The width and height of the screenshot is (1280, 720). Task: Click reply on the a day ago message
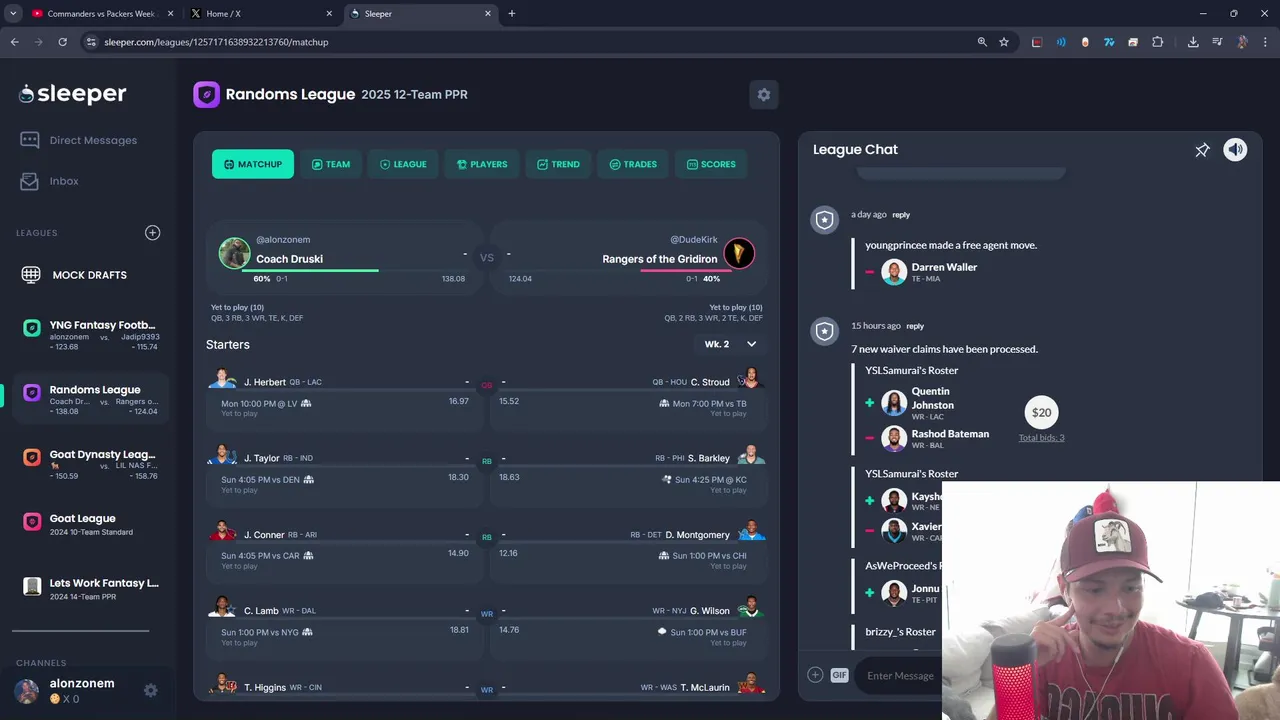(x=901, y=215)
